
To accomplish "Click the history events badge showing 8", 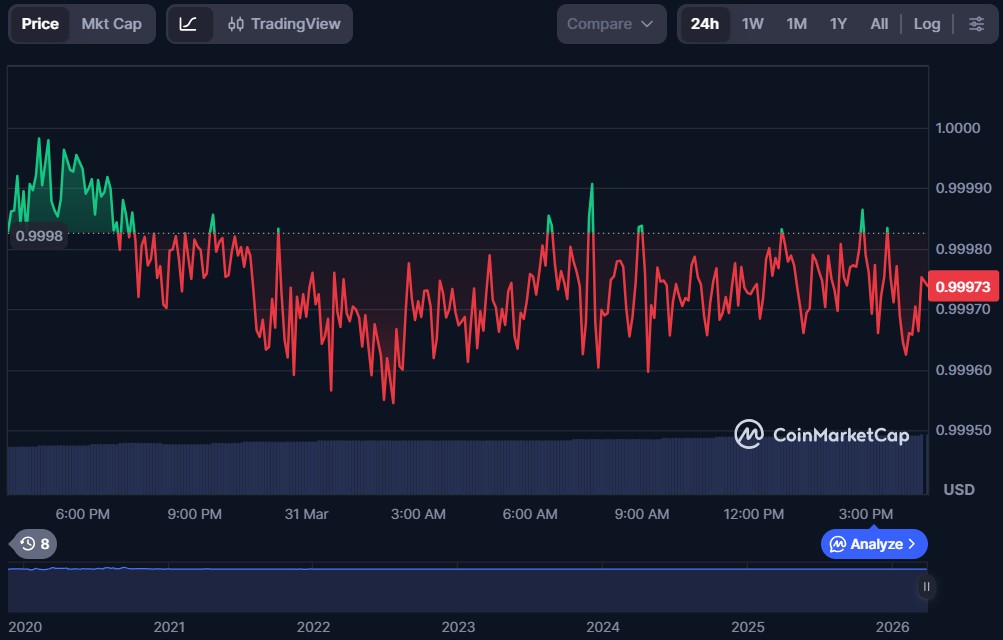I will point(34,544).
